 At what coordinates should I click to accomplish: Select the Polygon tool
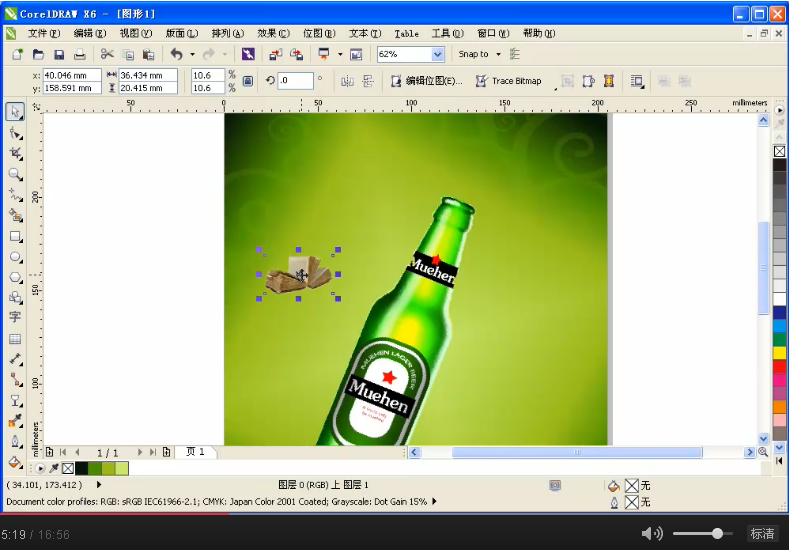(15, 277)
